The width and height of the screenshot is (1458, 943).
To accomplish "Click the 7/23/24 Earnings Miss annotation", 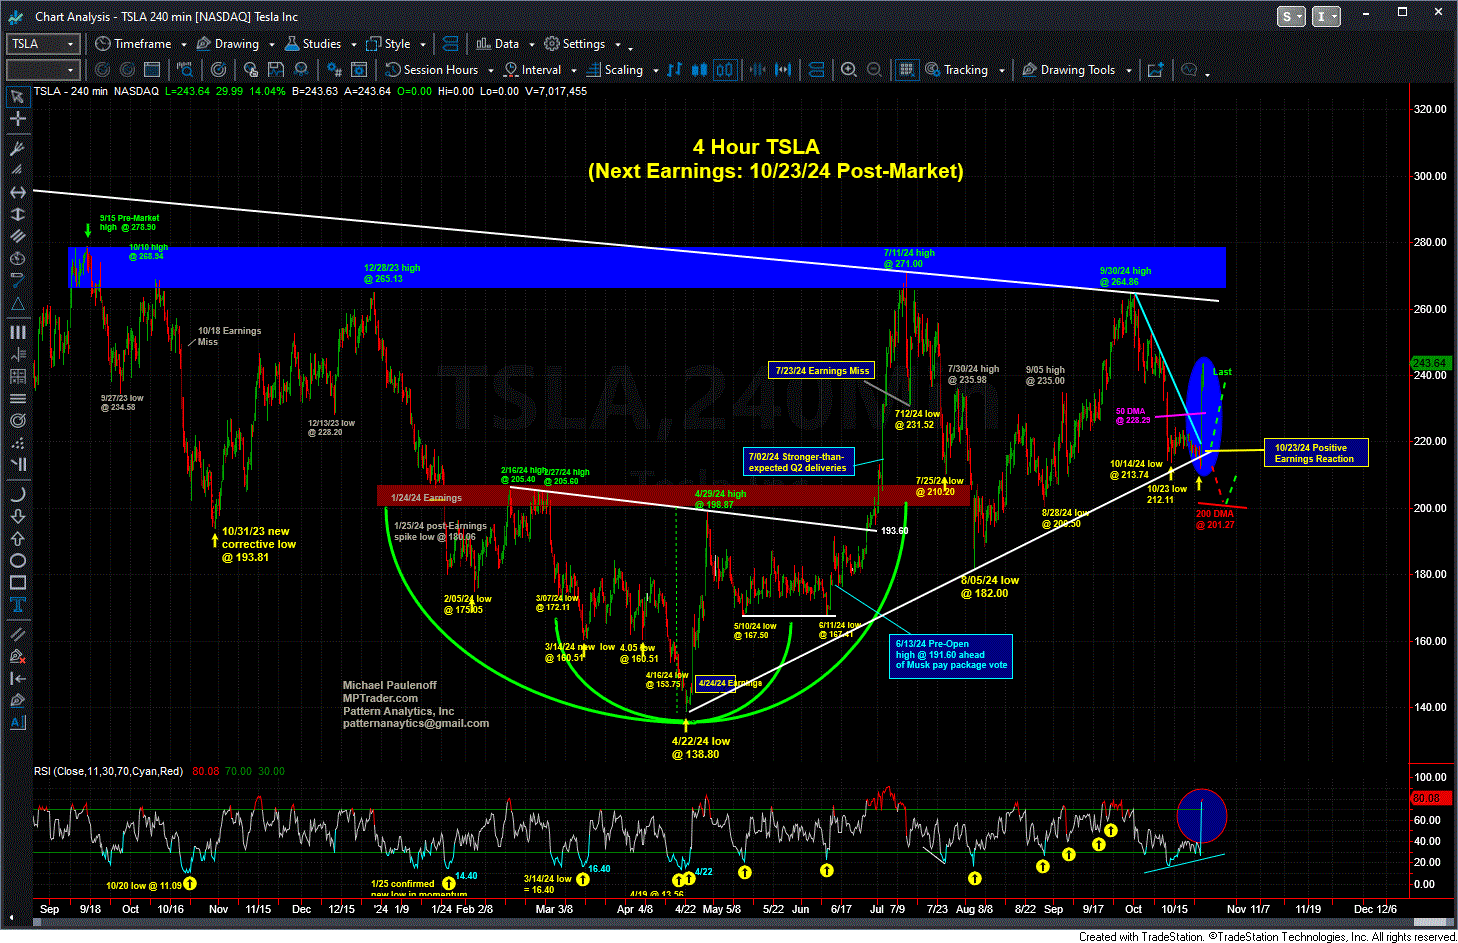I will click(822, 370).
